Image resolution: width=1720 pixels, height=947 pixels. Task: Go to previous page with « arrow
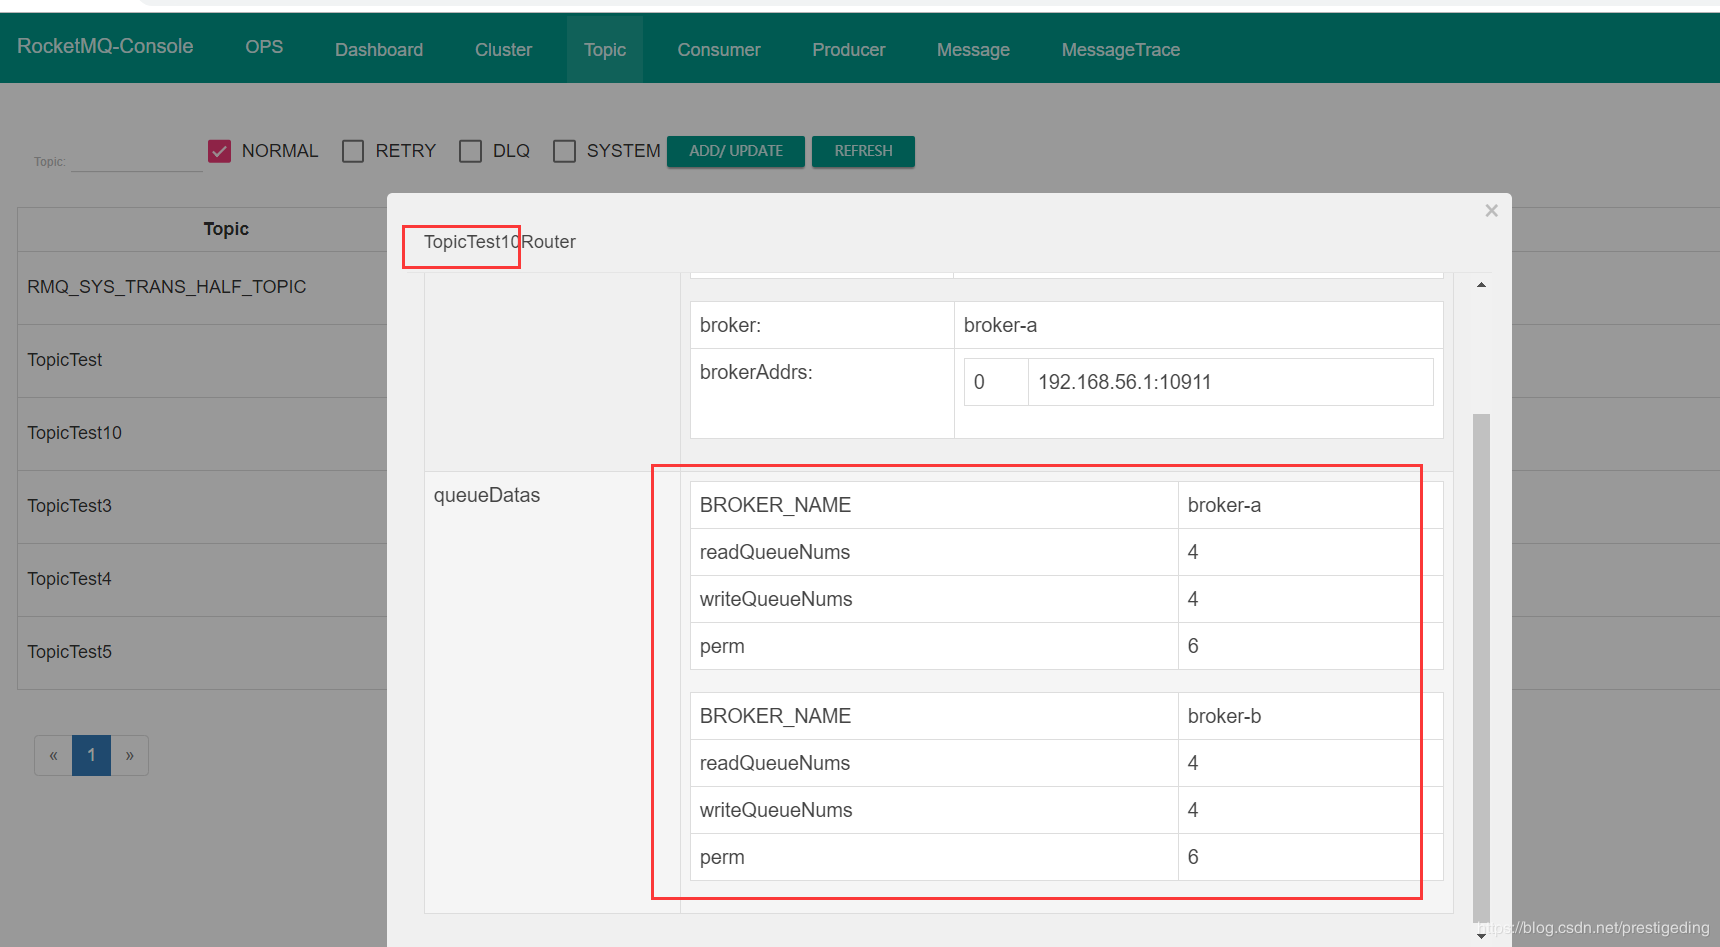(53, 755)
